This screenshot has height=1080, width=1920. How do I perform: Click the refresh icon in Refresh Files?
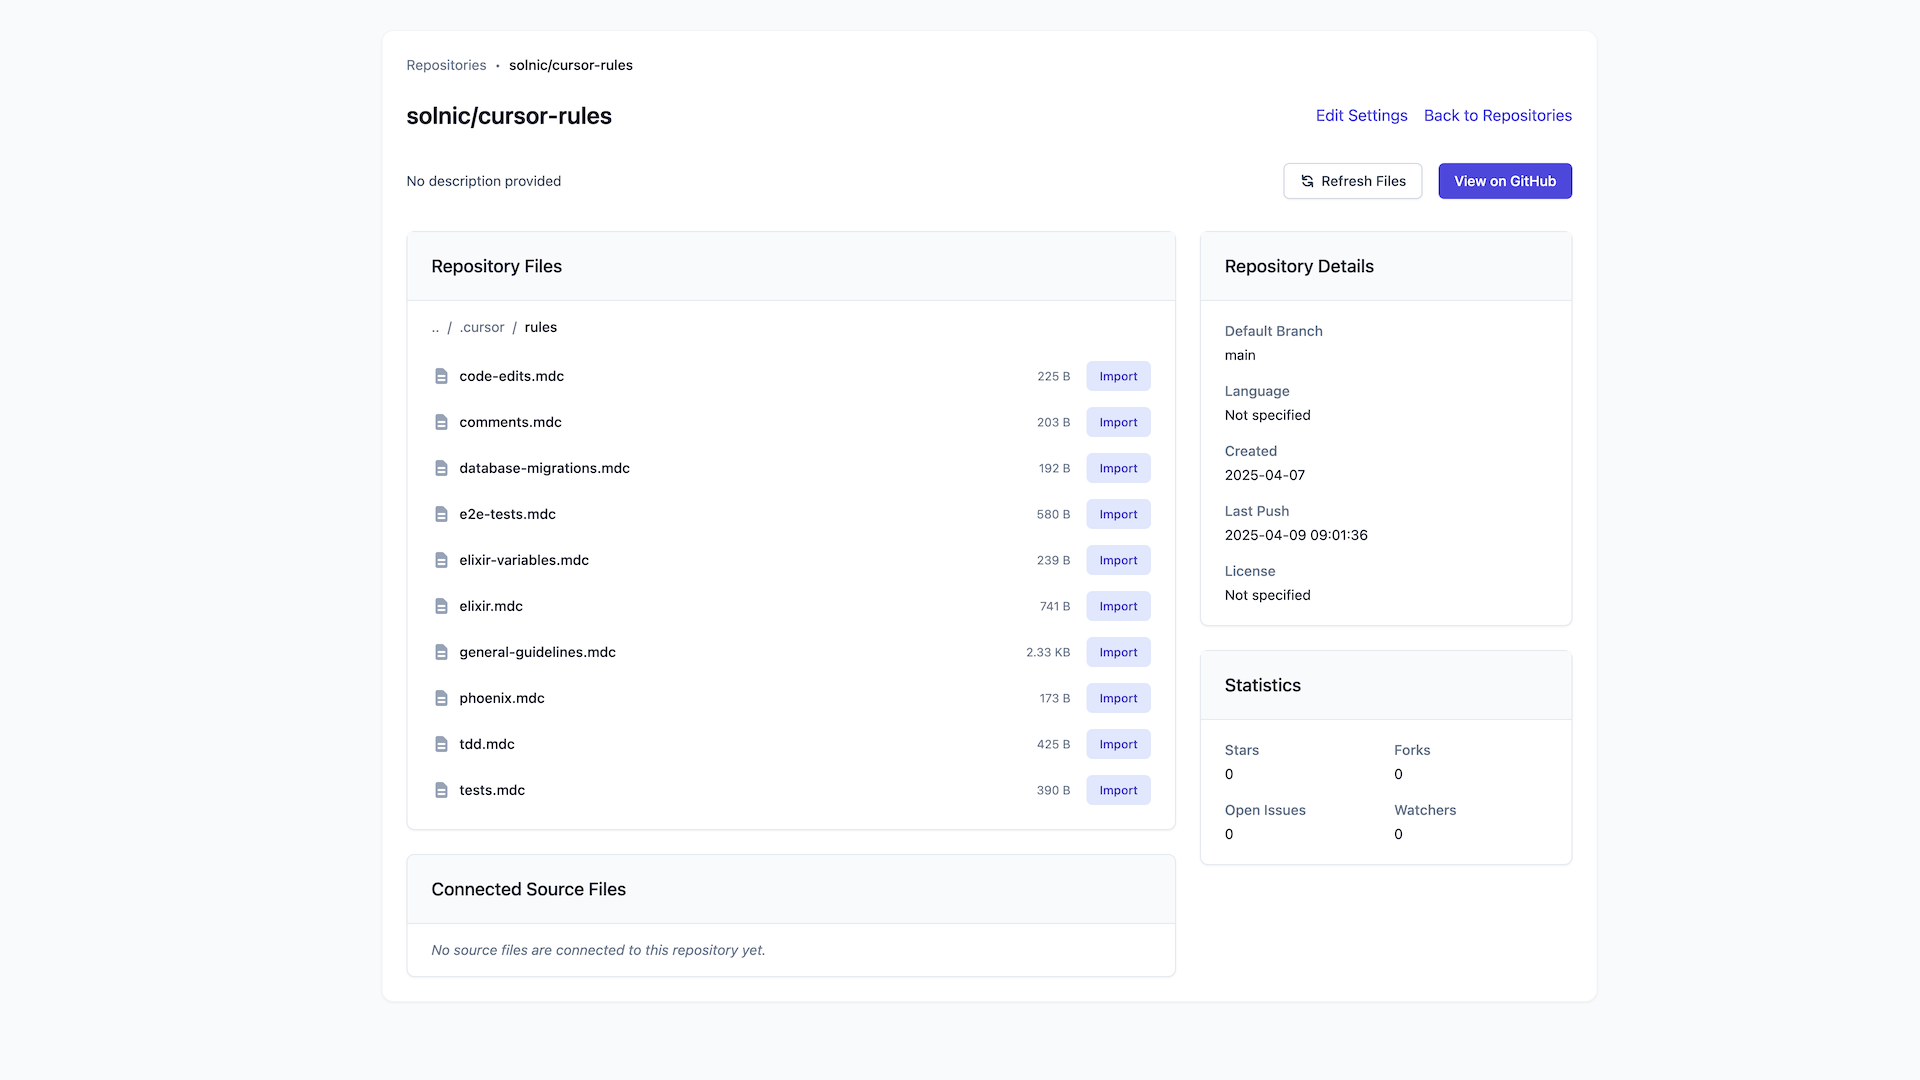click(x=1307, y=181)
